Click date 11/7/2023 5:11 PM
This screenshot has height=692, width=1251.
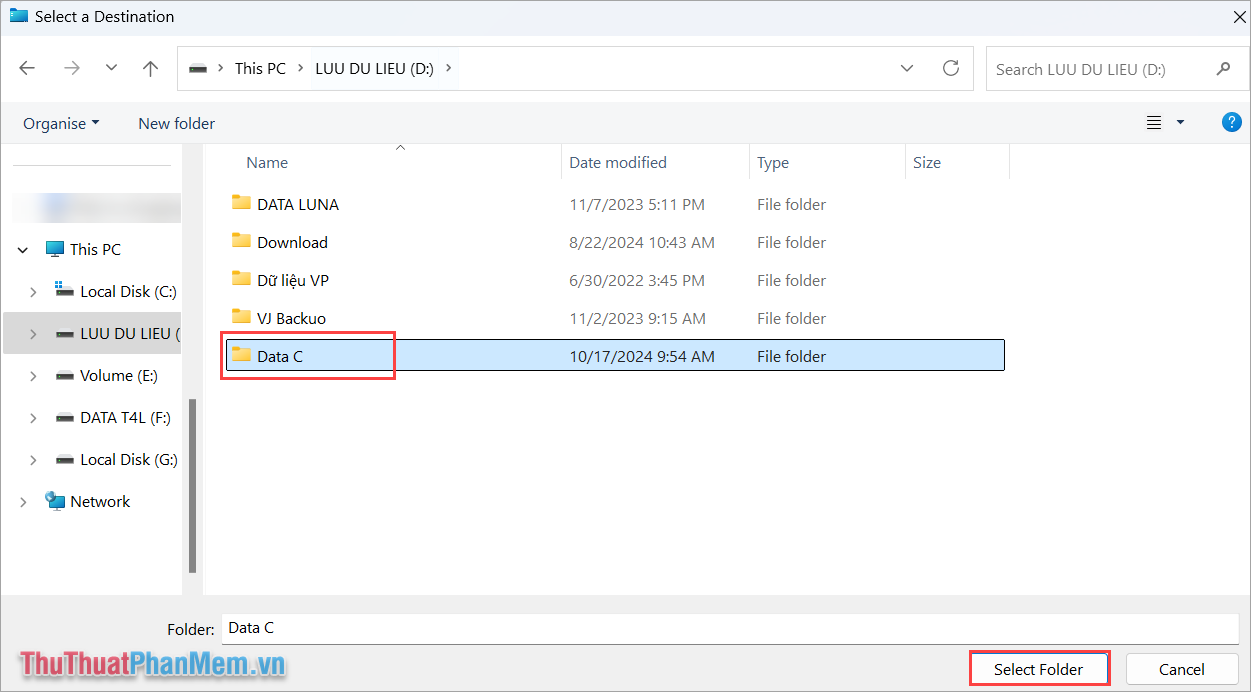tap(637, 204)
